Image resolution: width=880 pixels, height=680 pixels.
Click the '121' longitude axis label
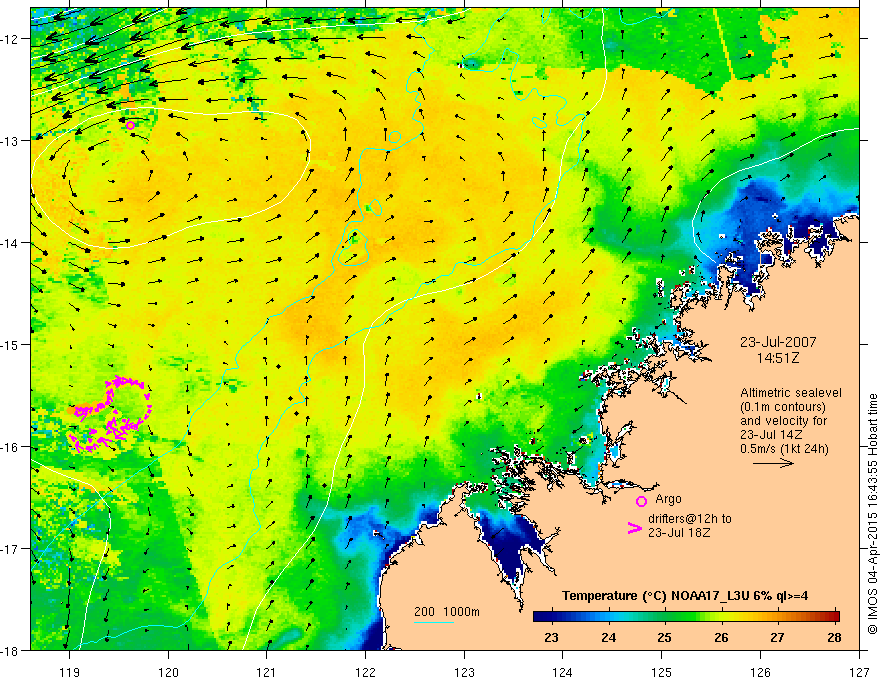point(267,672)
